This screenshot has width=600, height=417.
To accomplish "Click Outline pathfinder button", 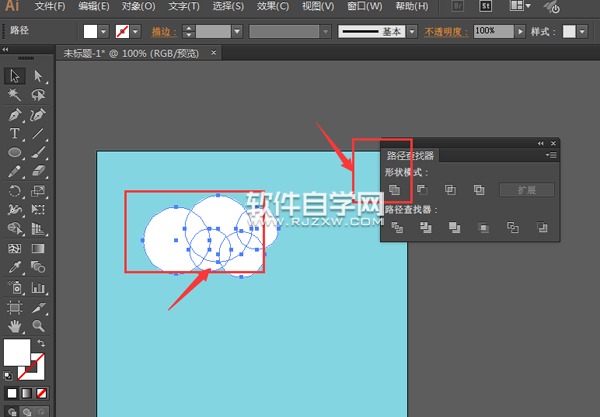I will [513, 228].
